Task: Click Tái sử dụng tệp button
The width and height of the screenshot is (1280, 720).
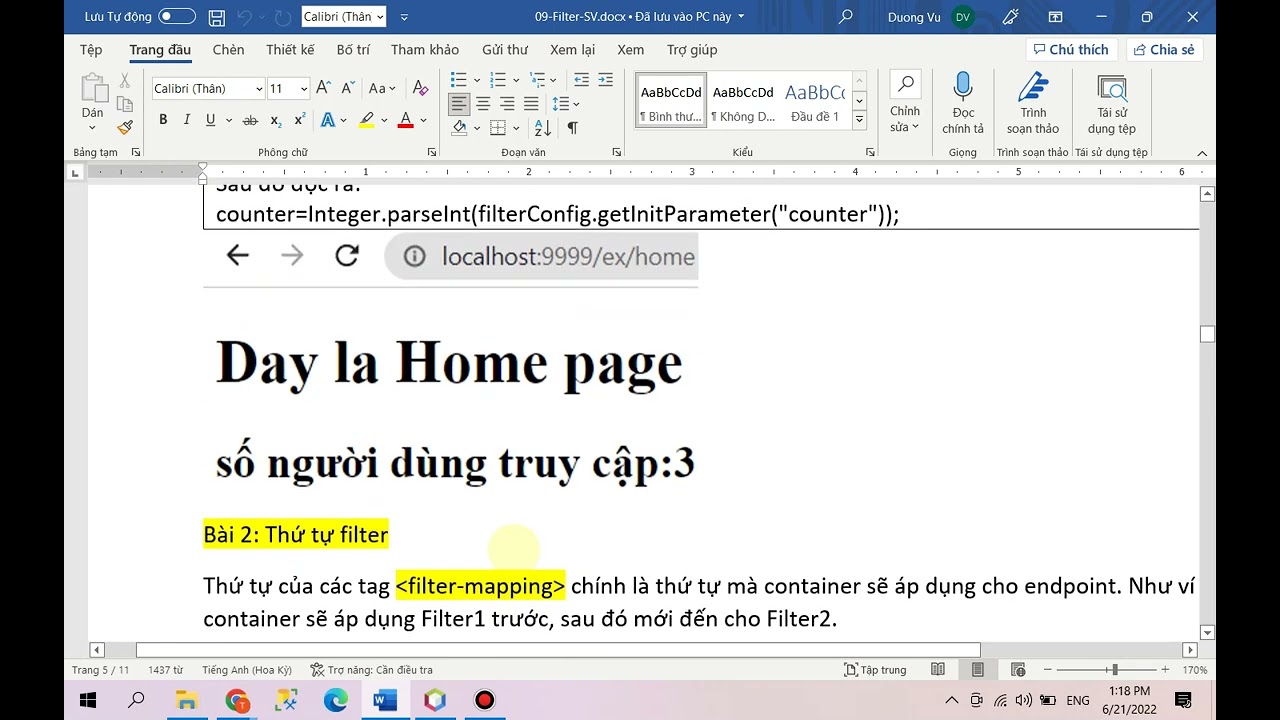Action: 1112,103
